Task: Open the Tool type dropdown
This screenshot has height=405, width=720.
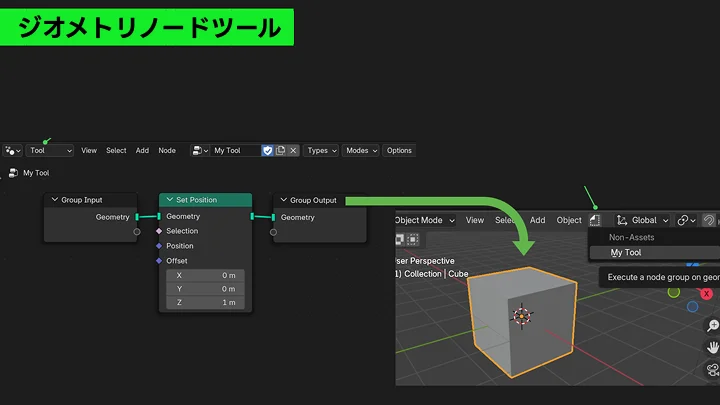Action: point(50,151)
